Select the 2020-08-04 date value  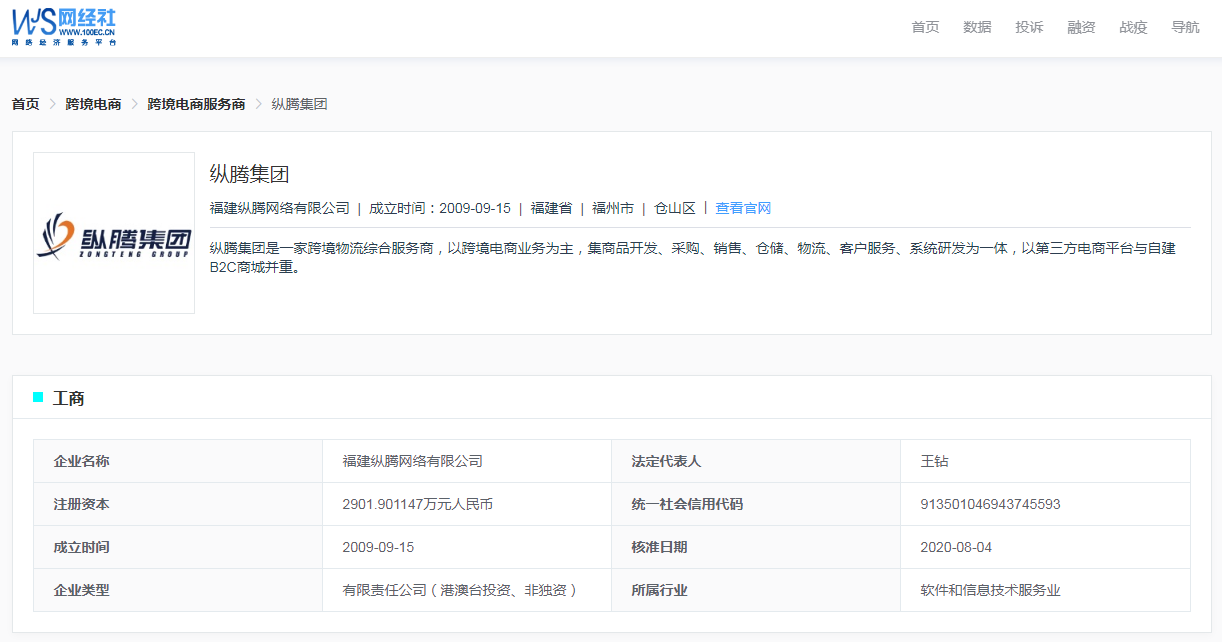pyautogui.click(x=956, y=547)
